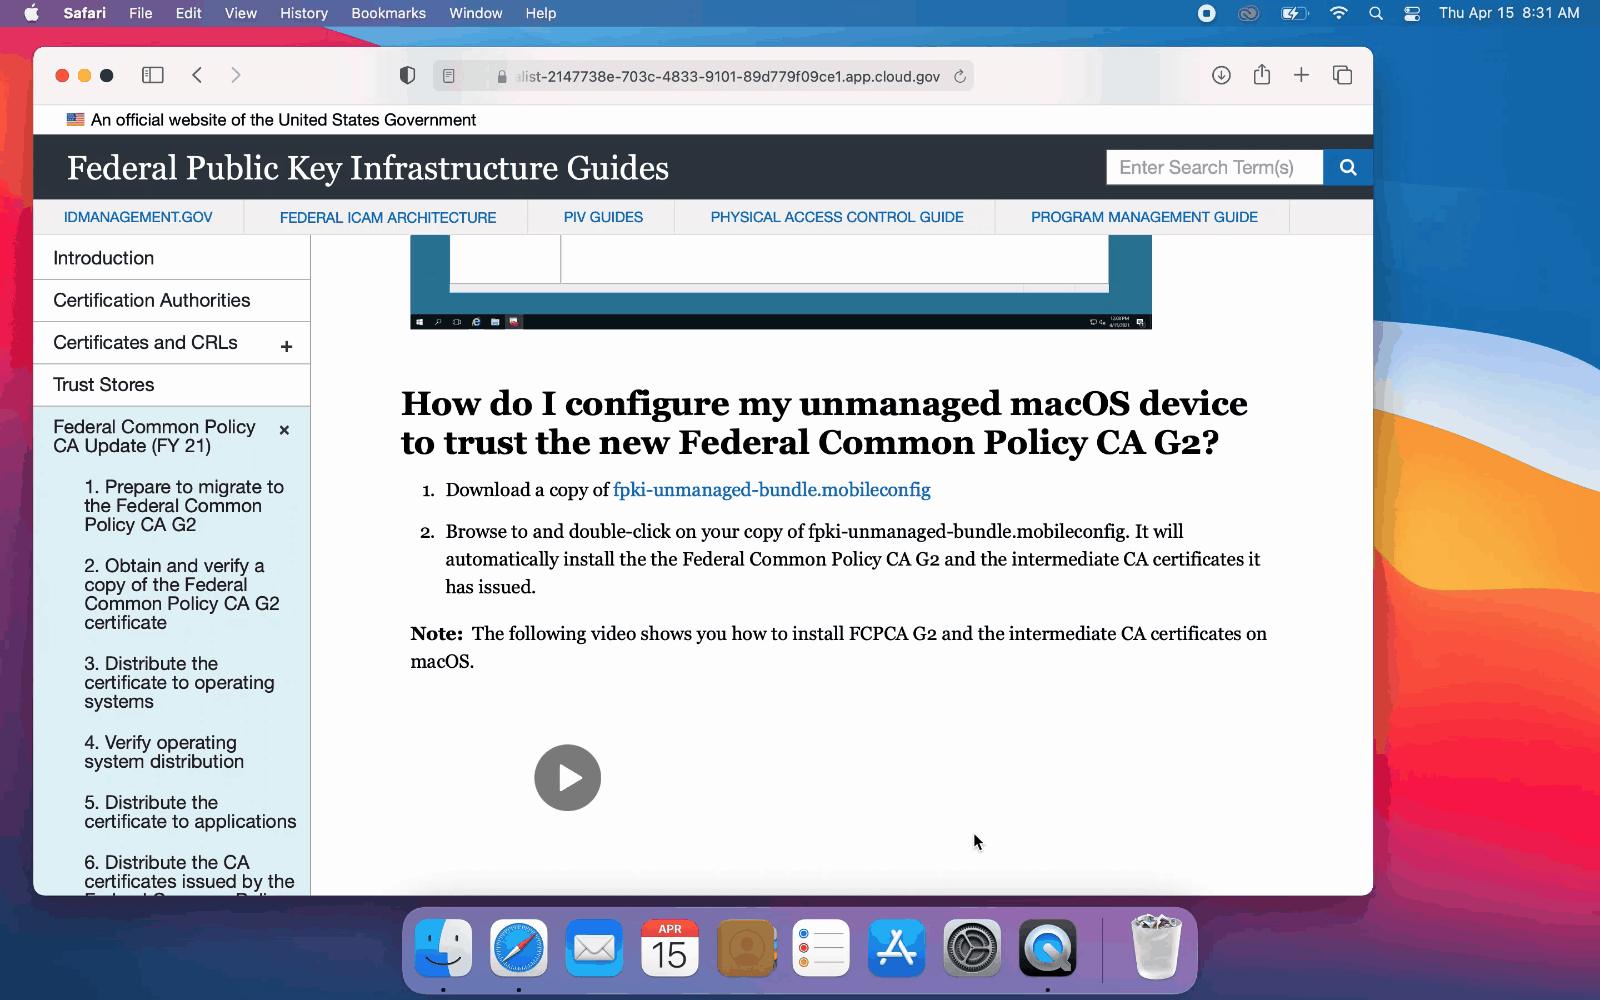This screenshot has height=1000, width=1600.
Task: Click the Enter Search Term(s) field
Action: 1214,168
